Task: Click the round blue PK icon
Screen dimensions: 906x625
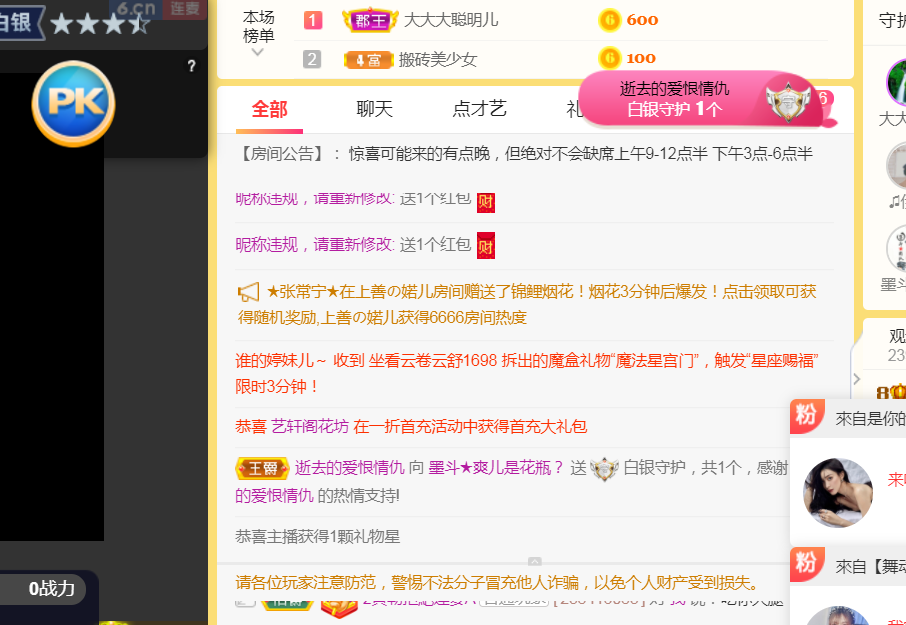Action: point(73,103)
